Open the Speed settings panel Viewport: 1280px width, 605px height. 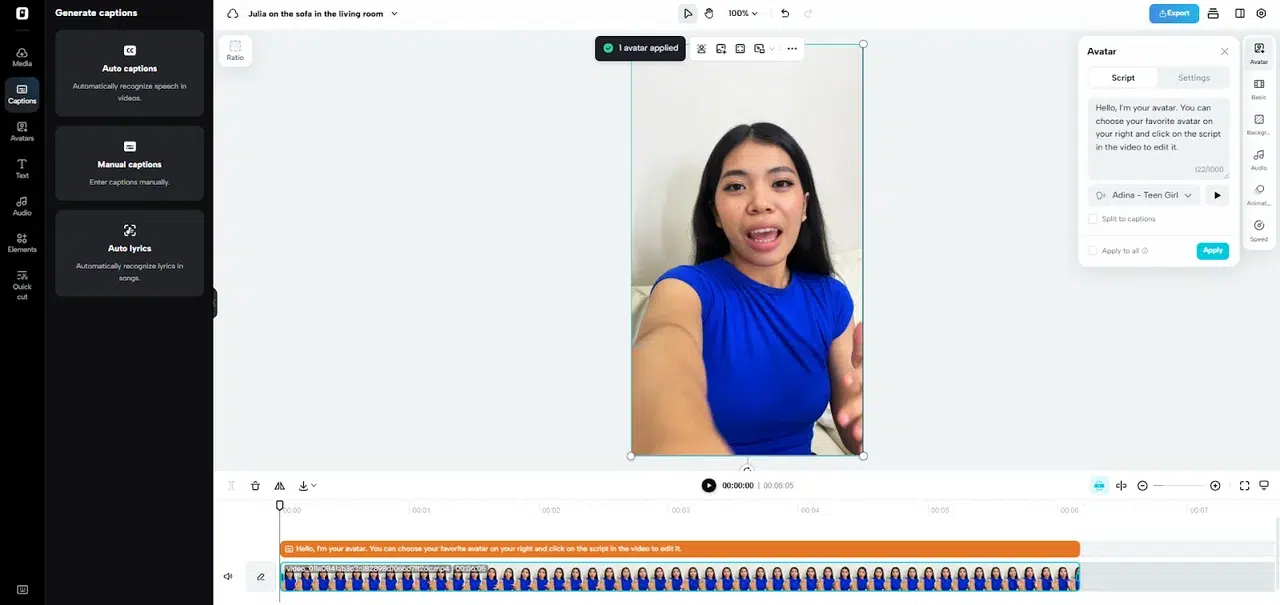[1258, 230]
